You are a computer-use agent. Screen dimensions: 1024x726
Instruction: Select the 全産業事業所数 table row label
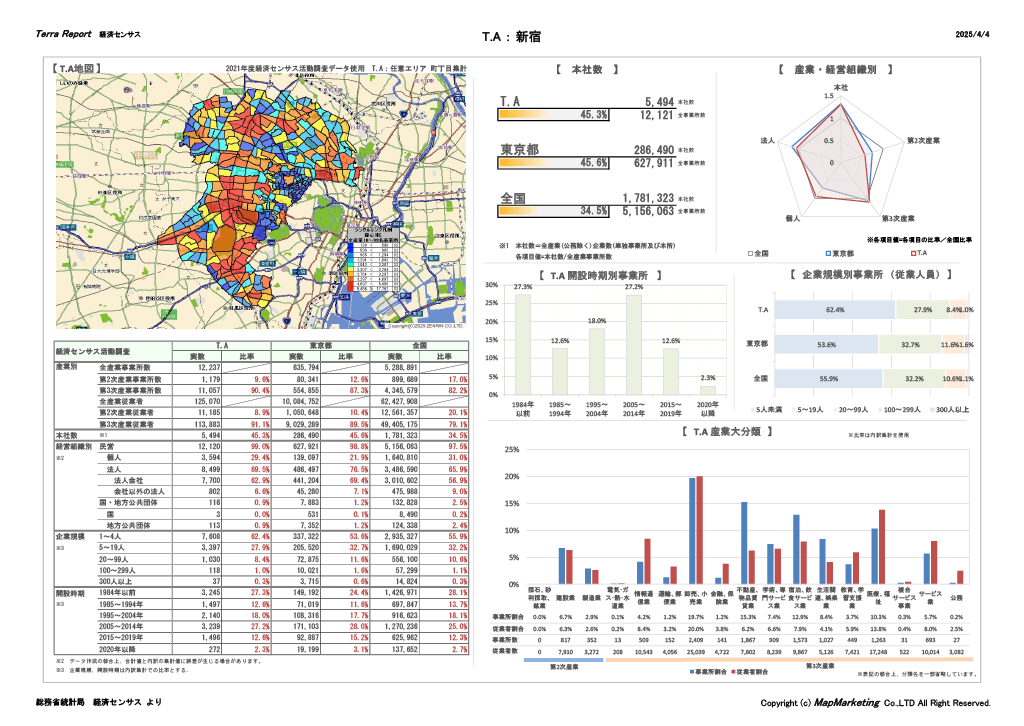[x=125, y=368]
